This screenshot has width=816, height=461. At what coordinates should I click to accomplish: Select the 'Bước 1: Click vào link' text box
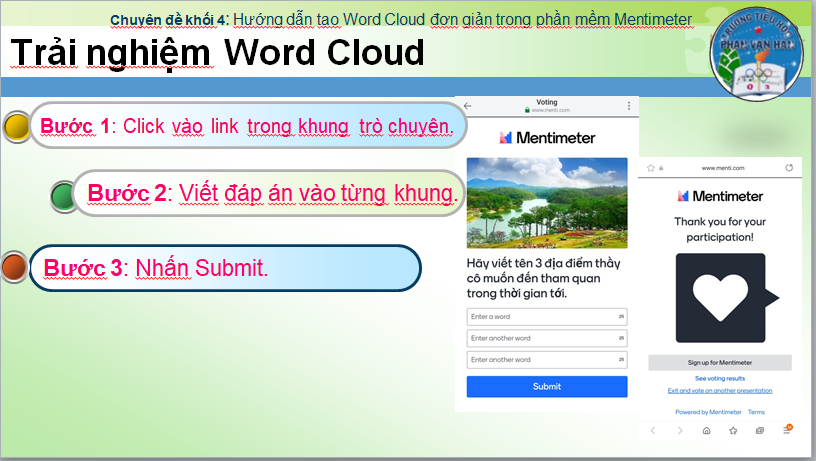click(x=248, y=125)
